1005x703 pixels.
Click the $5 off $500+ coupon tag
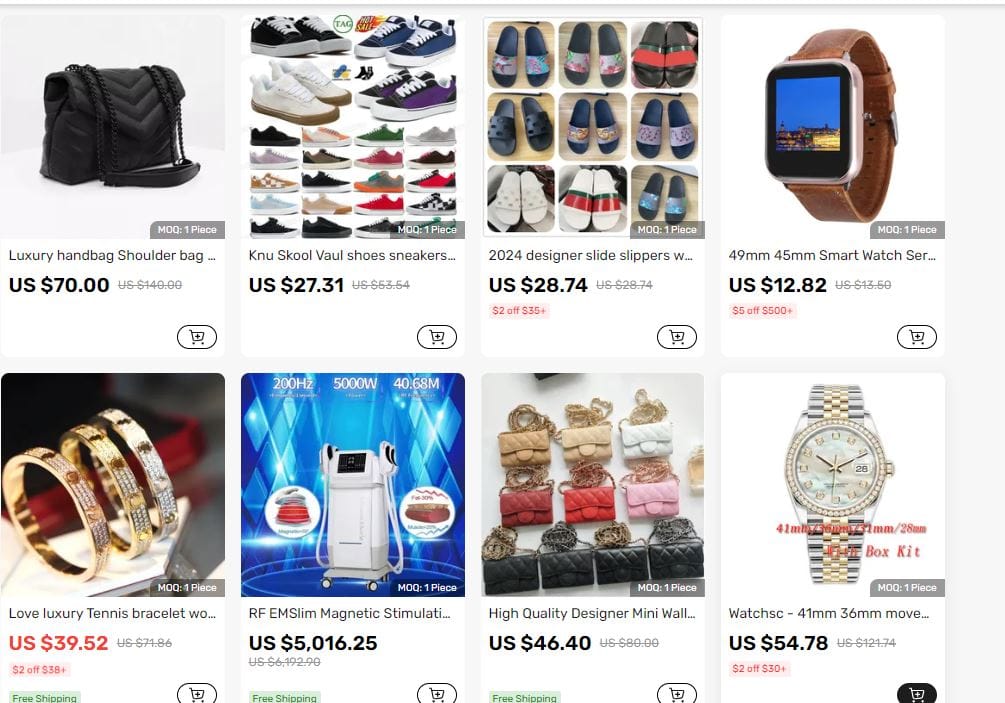point(762,311)
